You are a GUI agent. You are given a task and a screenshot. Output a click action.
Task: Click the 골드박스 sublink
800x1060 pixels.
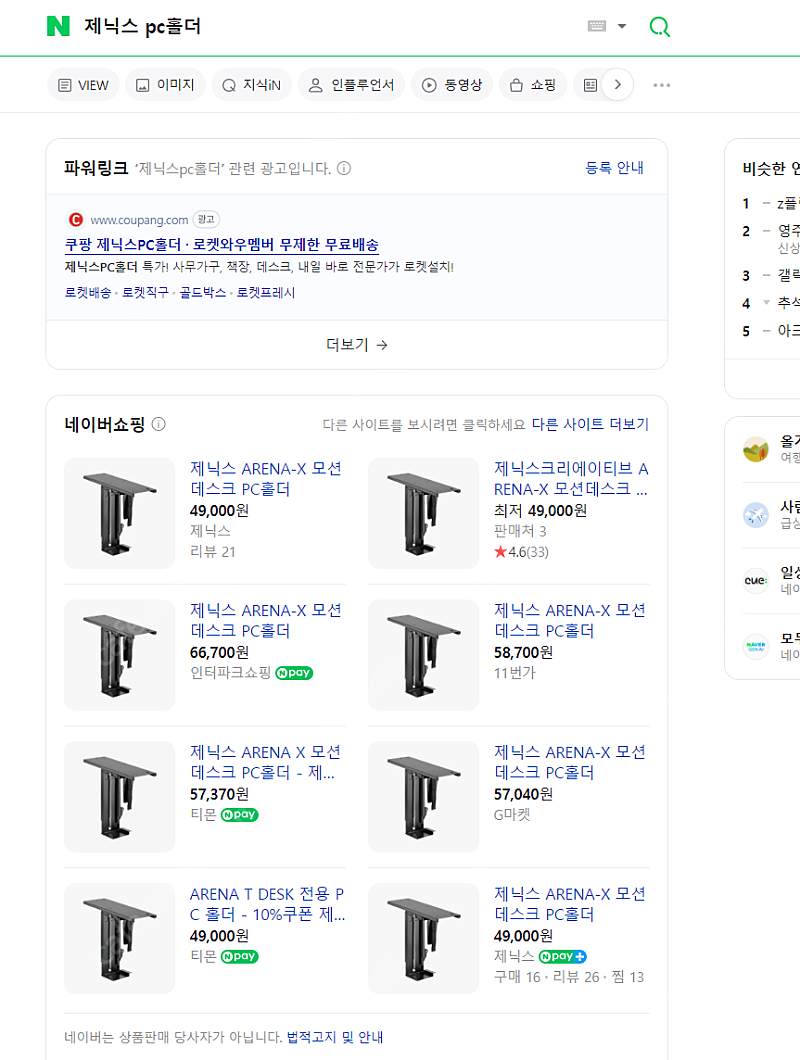[x=203, y=293]
